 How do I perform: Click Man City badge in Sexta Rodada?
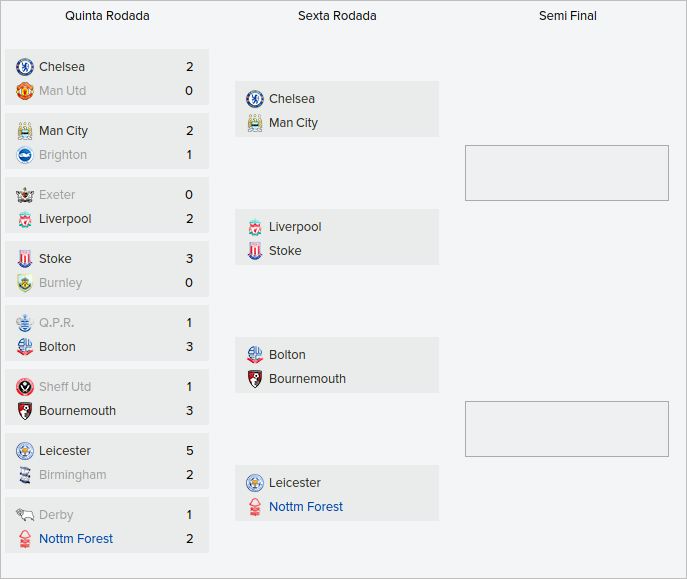pos(255,123)
